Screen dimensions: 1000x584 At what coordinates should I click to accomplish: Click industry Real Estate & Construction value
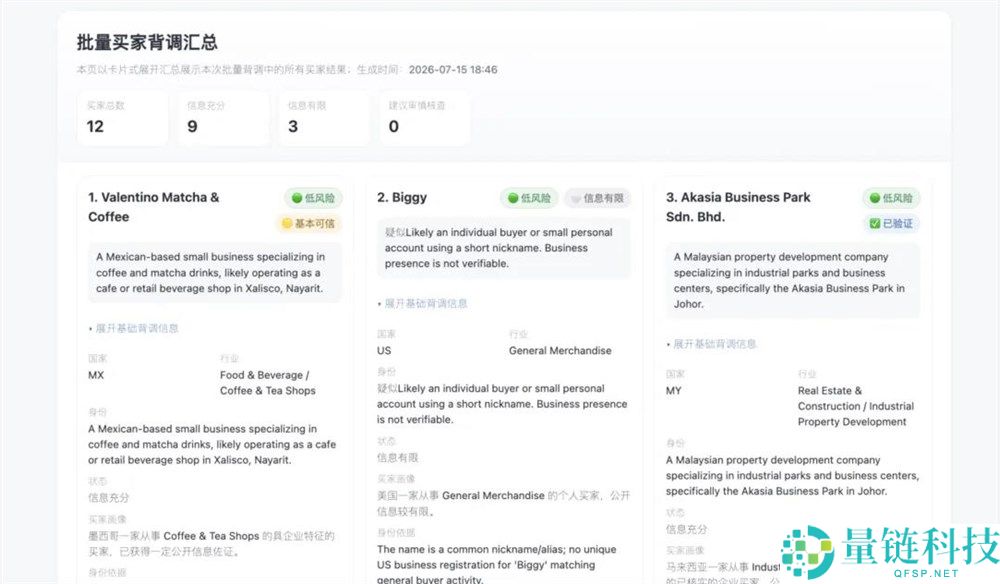pos(856,406)
